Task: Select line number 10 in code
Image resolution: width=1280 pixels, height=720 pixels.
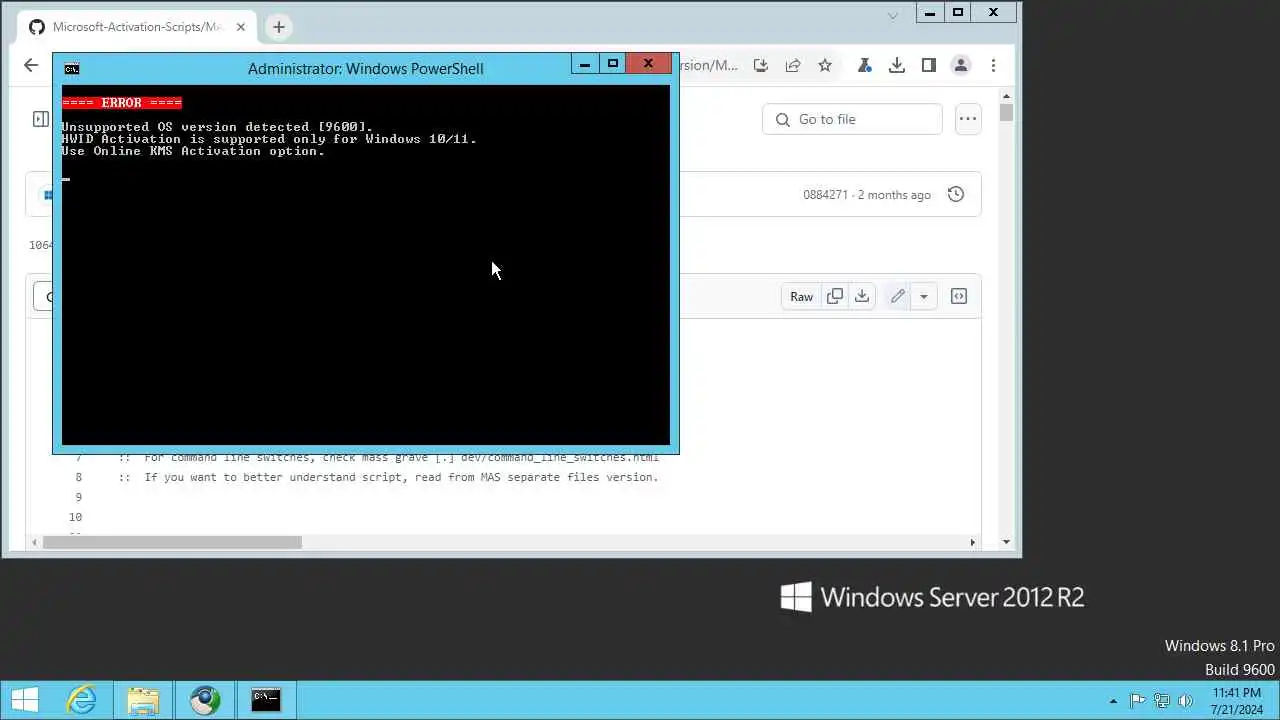Action: click(75, 517)
